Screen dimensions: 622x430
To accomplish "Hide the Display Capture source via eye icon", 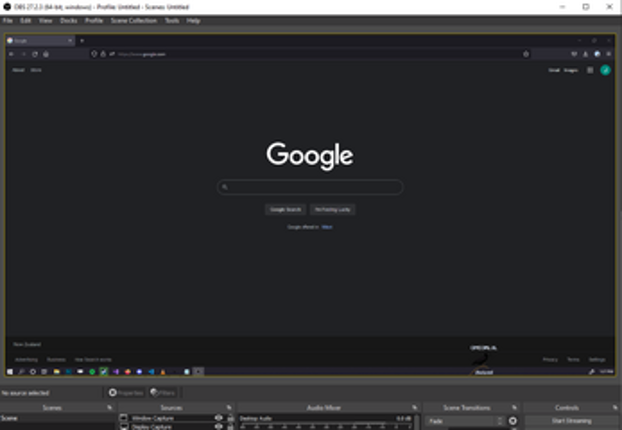I will (219, 427).
